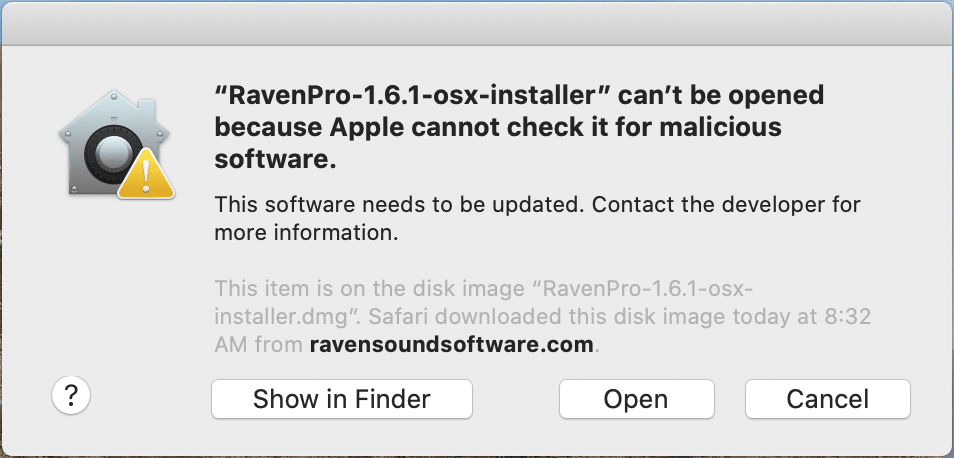Image resolution: width=954 pixels, height=458 pixels.
Task: Click the bold "can't be opened" heading
Action: coord(722,95)
